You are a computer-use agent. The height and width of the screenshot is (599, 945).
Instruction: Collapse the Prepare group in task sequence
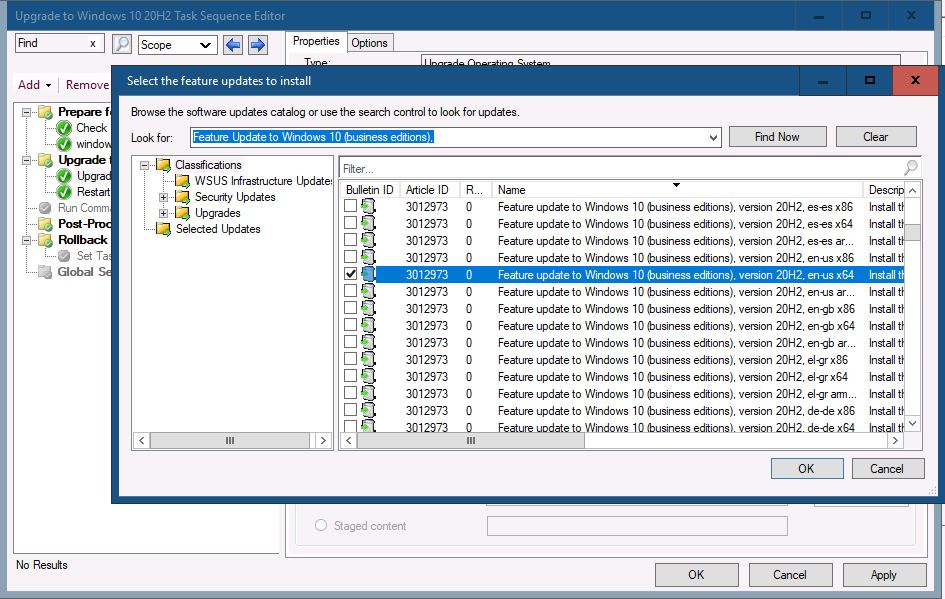(27, 113)
